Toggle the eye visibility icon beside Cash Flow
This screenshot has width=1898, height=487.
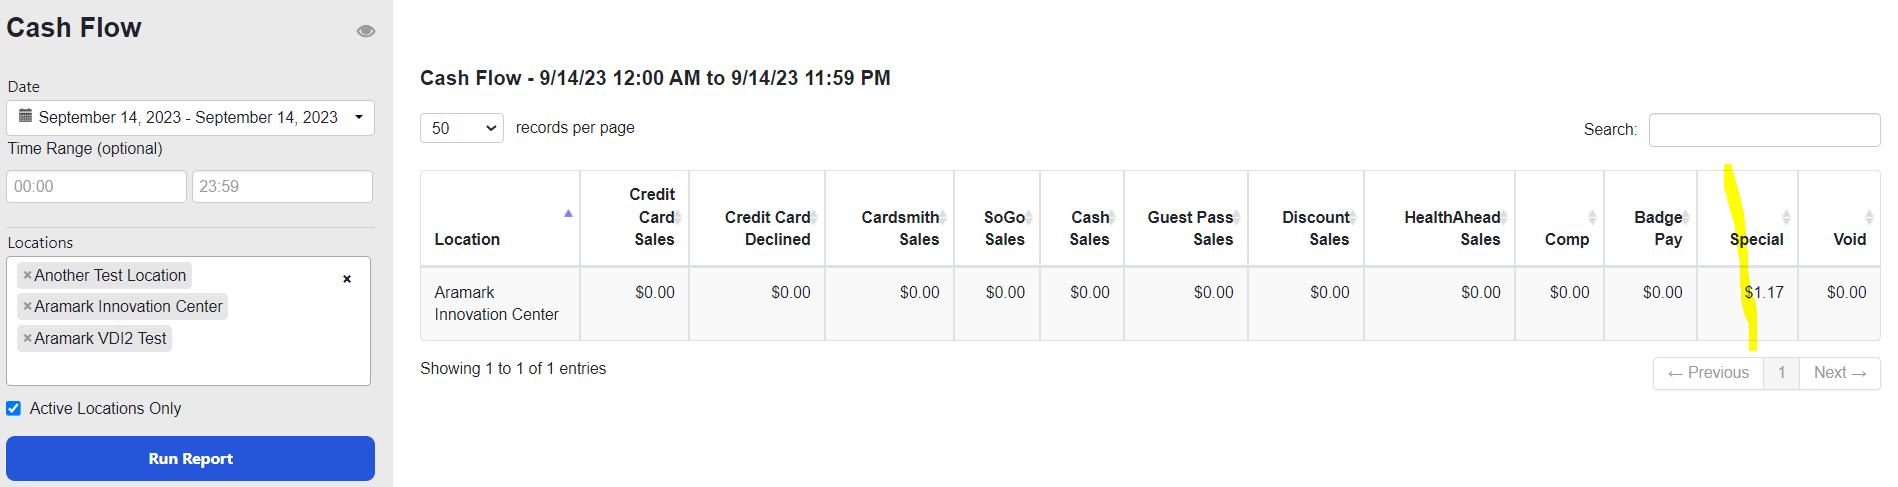pyautogui.click(x=366, y=31)
